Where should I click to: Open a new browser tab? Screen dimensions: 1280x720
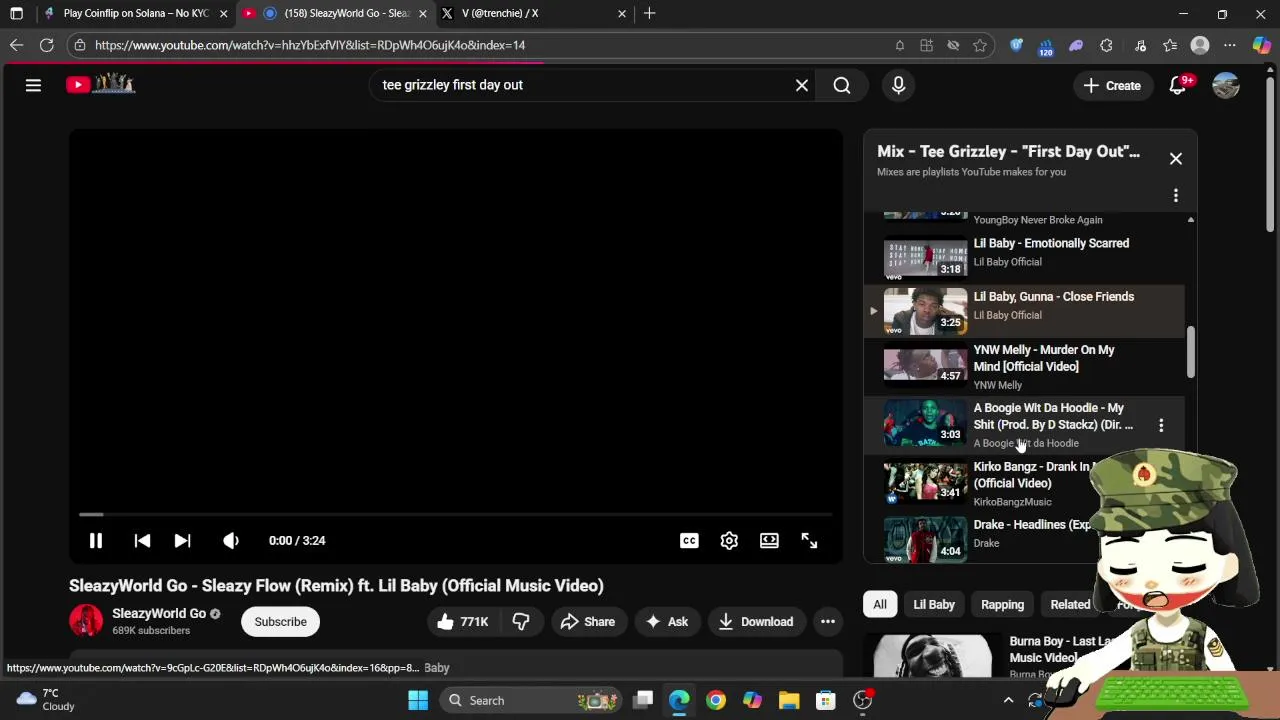click(649, 14)
